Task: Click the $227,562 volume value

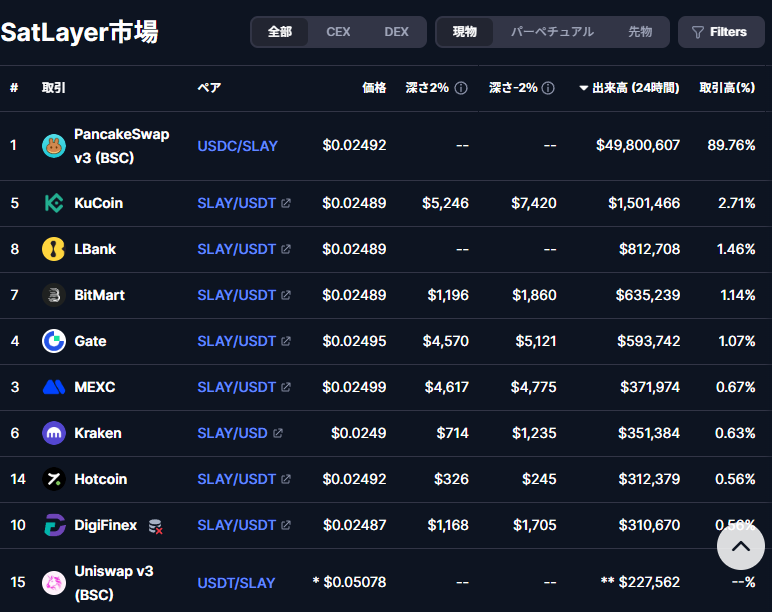Action: pyautogui.click(x=649, y=582)
